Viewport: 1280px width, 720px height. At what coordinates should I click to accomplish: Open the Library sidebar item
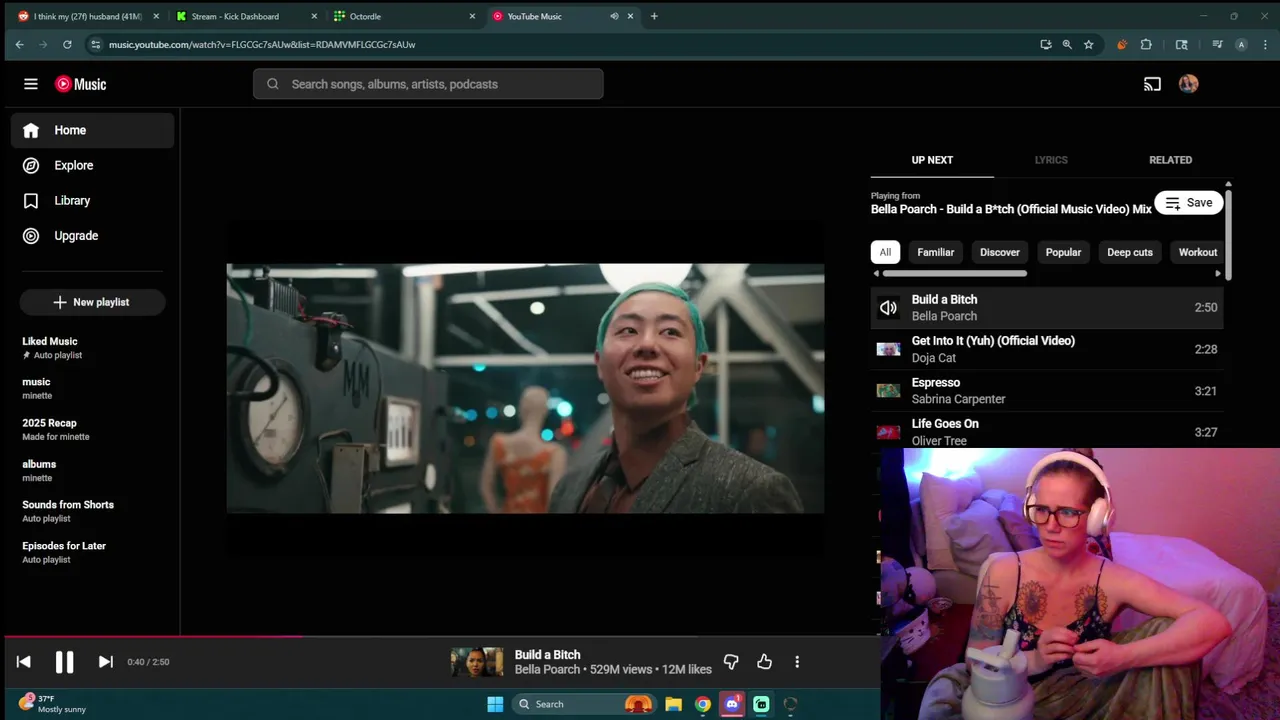pos(93,200)
